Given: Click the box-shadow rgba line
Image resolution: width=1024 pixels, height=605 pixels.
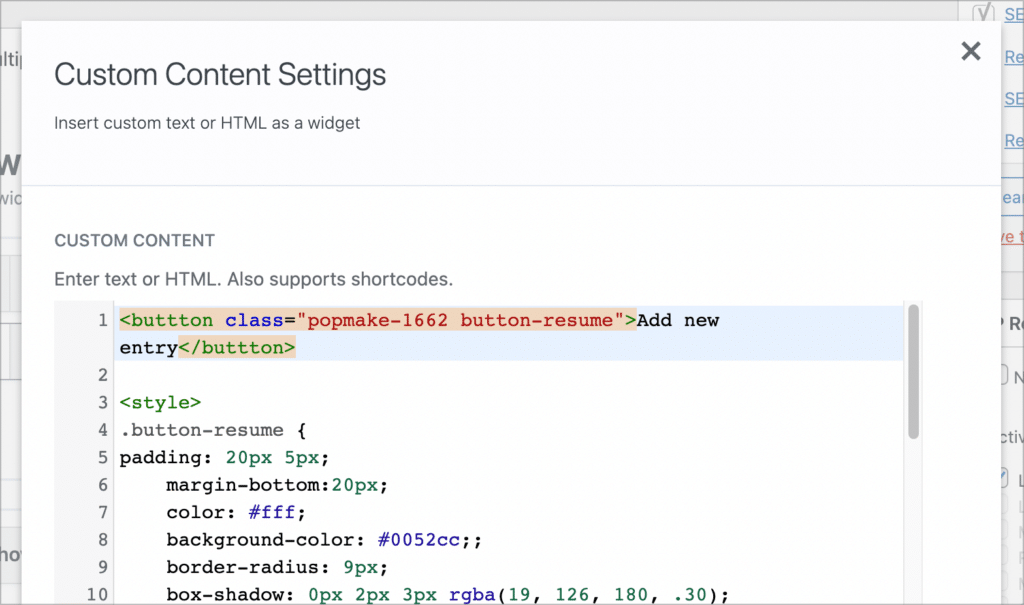Looking at the screenshot, I should pos(447,595).
